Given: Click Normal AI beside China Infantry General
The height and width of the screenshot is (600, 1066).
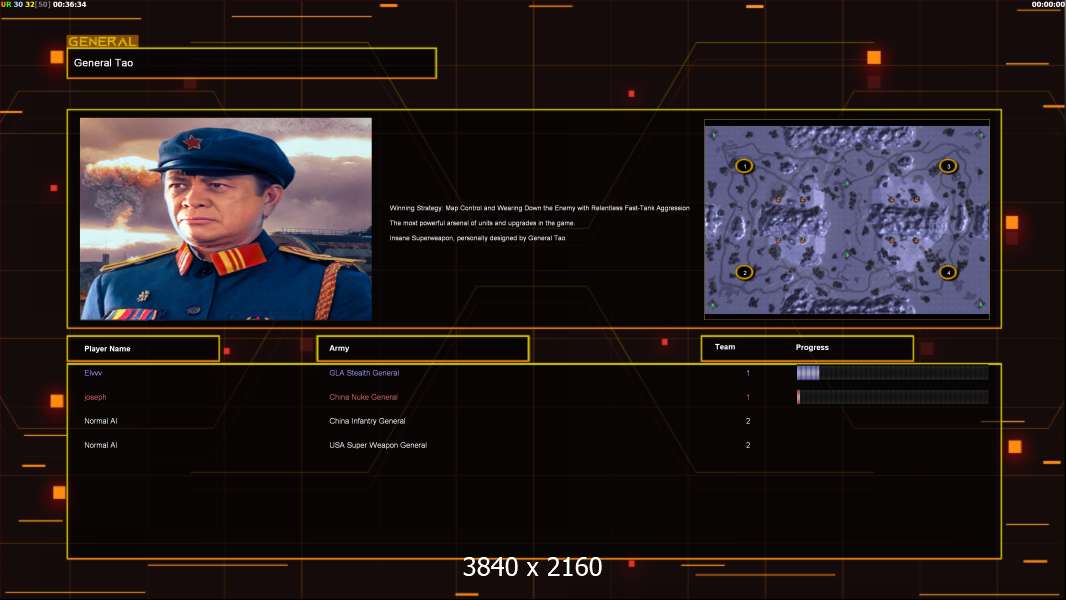Looking at the screenshot, I should pyautogui.click(x=101, y=421).
